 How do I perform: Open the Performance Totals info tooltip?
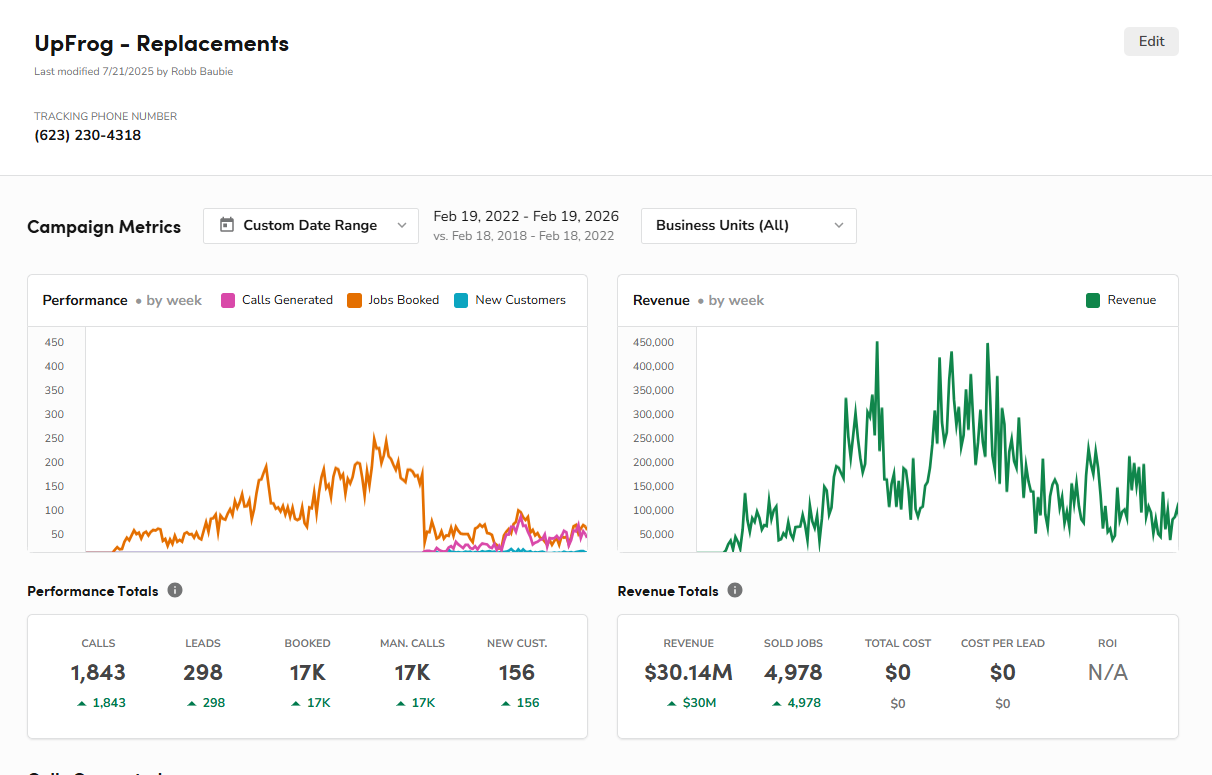coord(175,590)
